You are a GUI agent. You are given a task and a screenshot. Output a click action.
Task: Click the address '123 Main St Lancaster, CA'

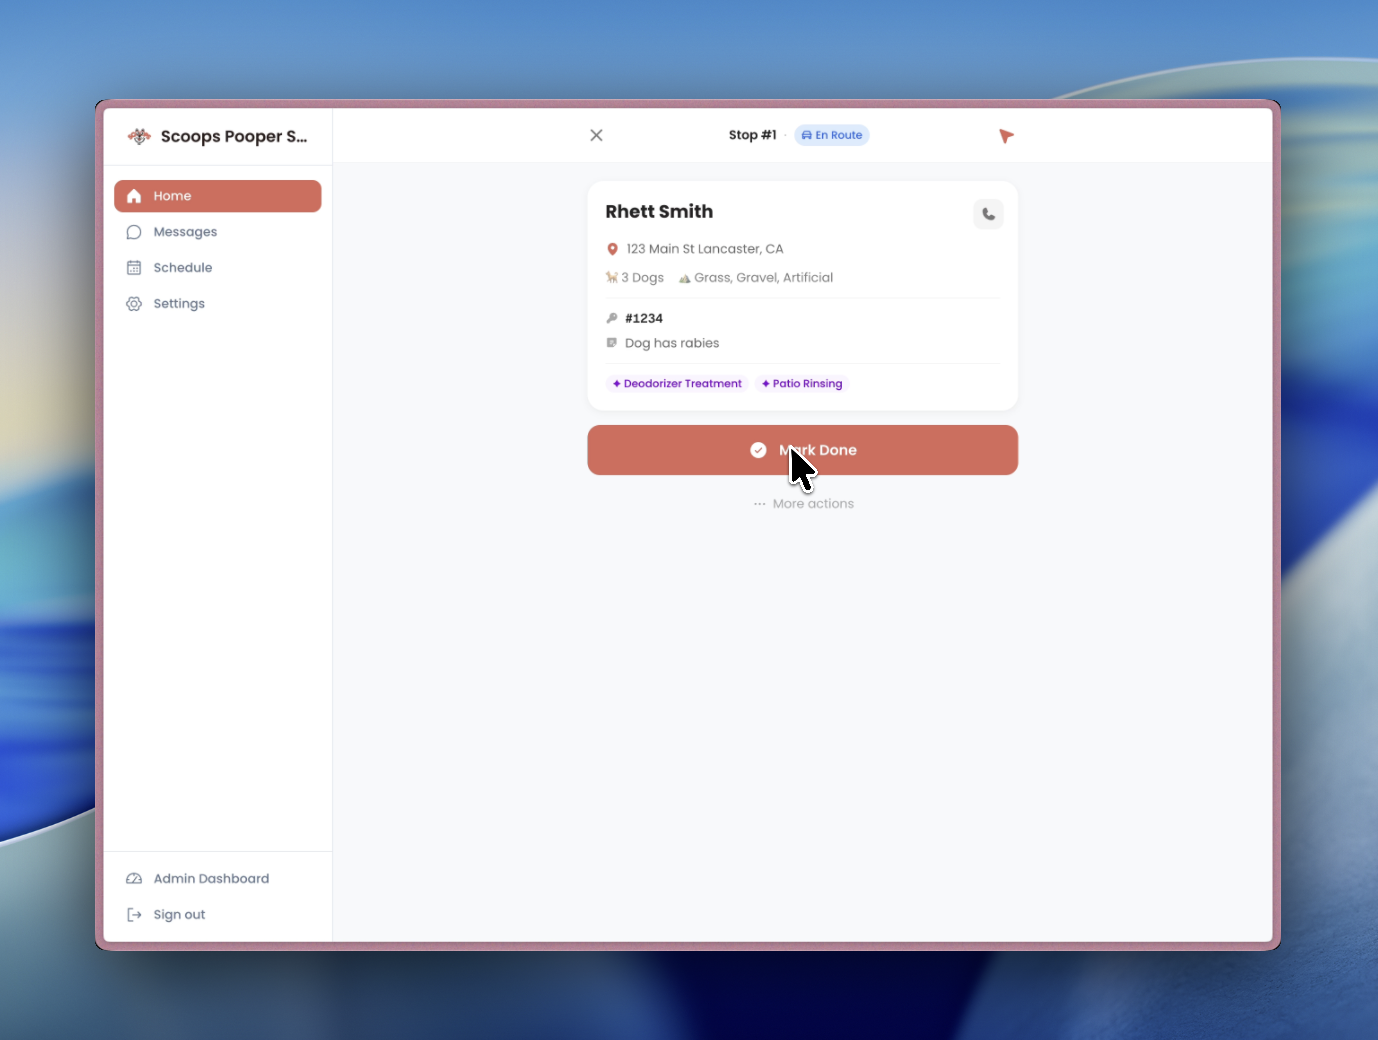pyautogui.click(x=704, y=248)
